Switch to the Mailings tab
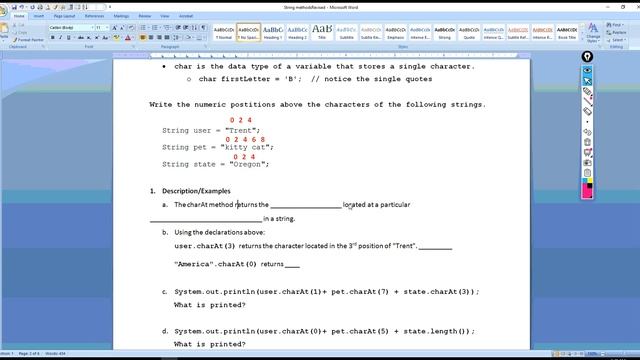Viewport: 640px width, 360px height. pos(121,16)
